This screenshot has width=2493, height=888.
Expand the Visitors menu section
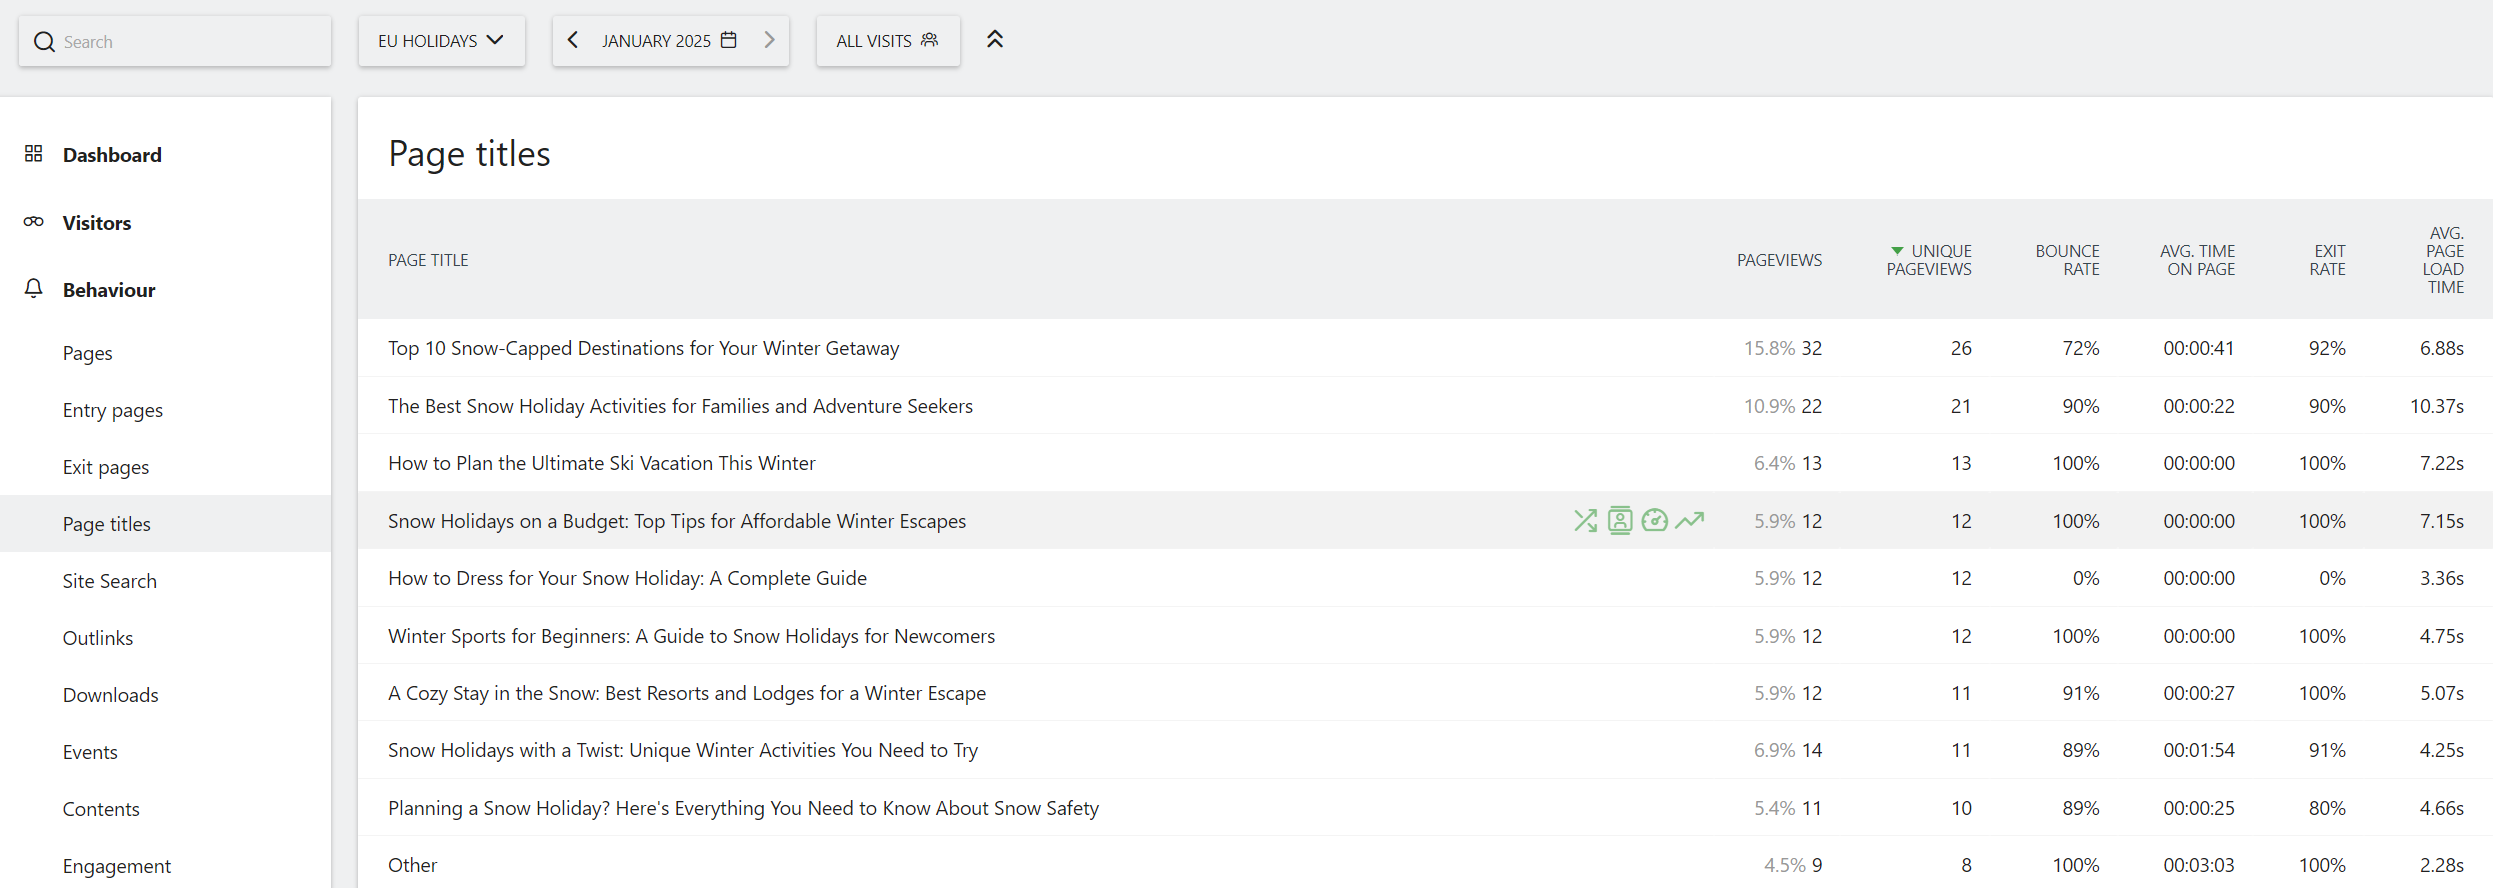[97, 223]
